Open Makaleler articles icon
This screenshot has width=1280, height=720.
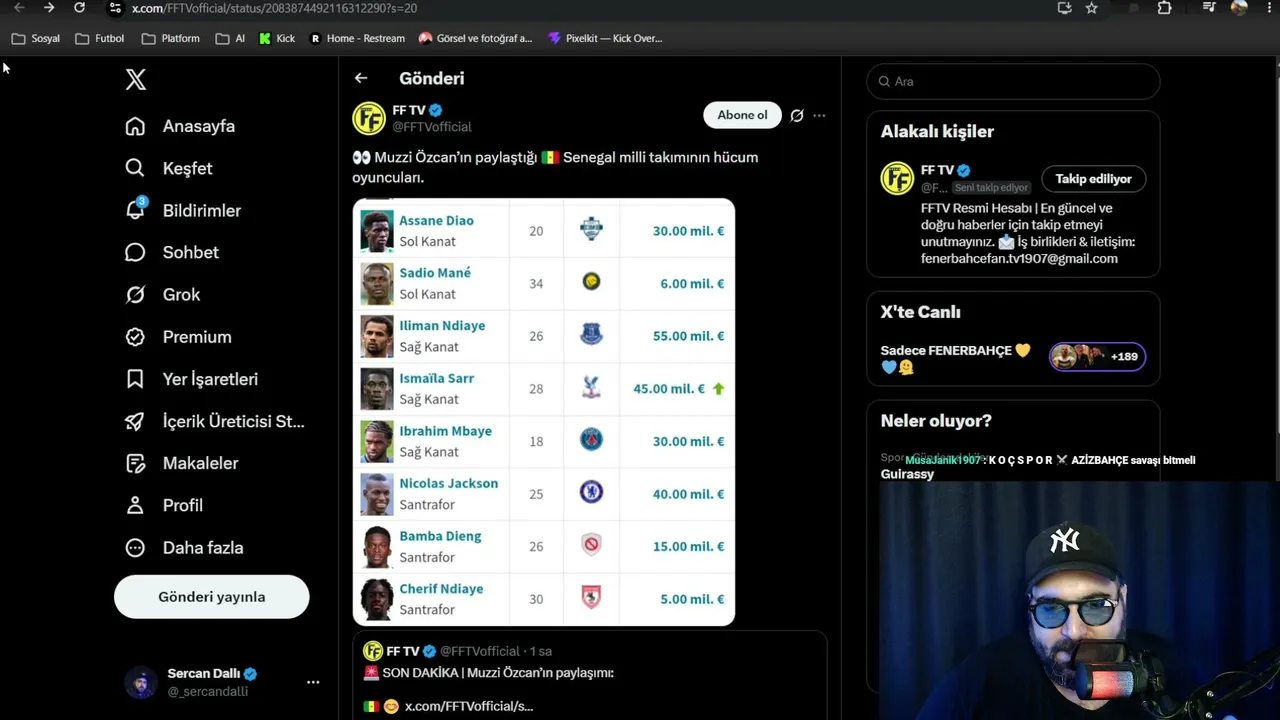click(x=135, y=463)
